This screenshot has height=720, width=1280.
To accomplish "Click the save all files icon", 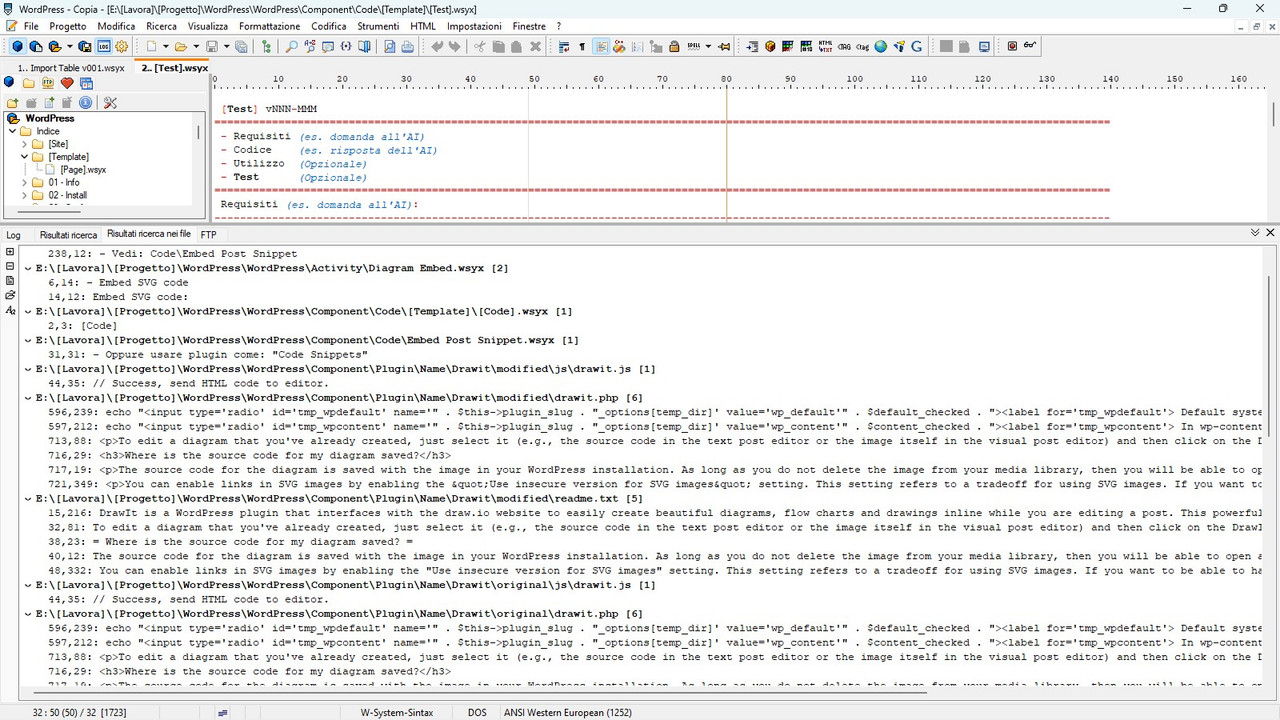I will point(241,46).
